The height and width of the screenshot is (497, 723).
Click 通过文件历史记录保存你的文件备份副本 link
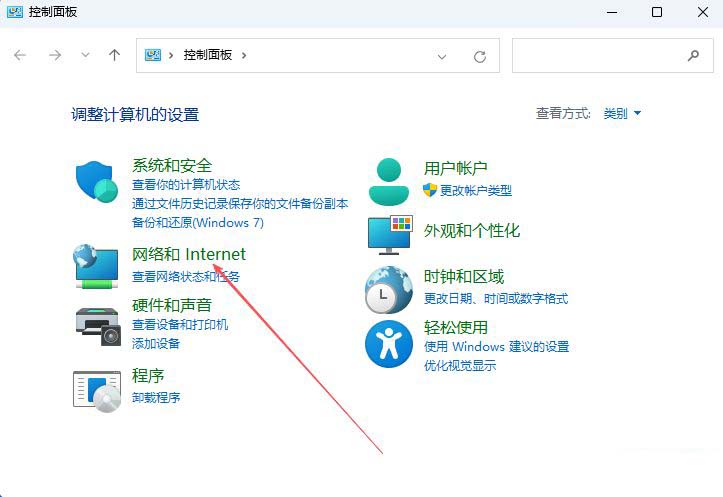click(x=240, y=204)
